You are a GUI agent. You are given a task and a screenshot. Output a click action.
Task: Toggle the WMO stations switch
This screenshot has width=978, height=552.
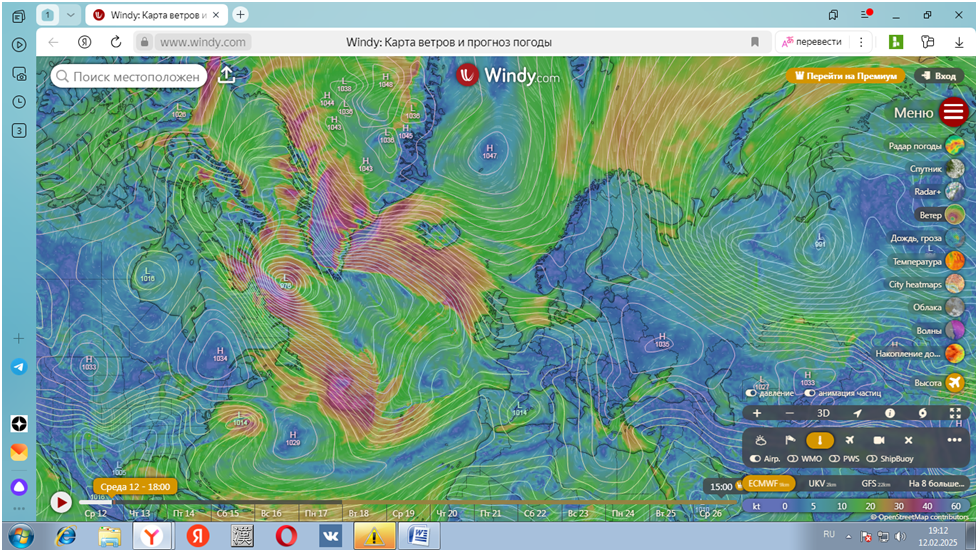(793, 458)
